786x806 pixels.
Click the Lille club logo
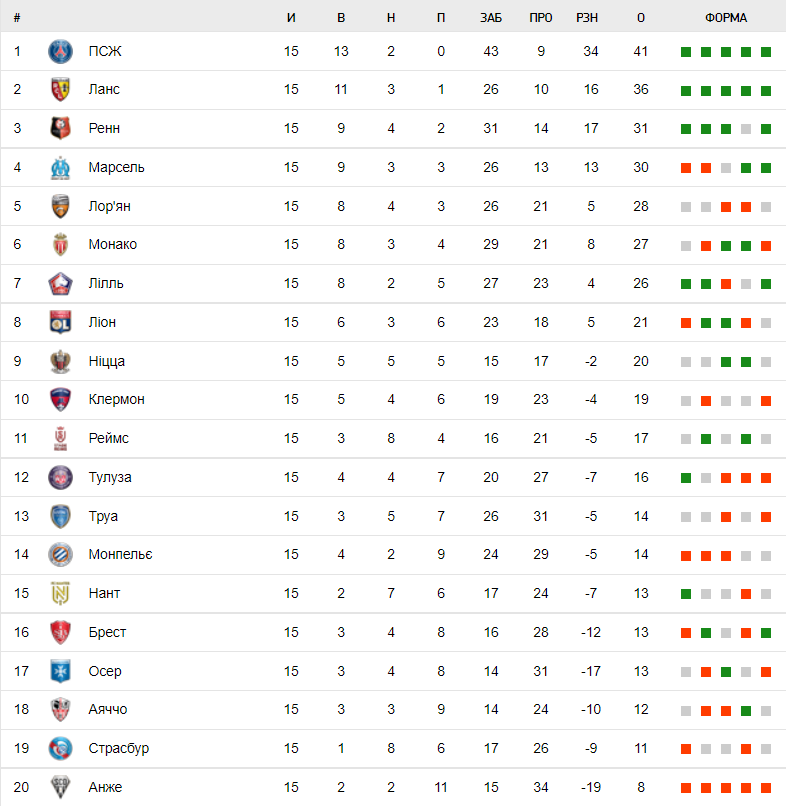click(x=61, y=283)
